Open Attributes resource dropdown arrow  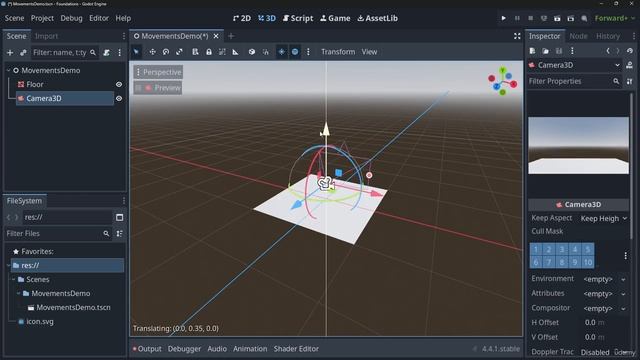click(623, 294)
